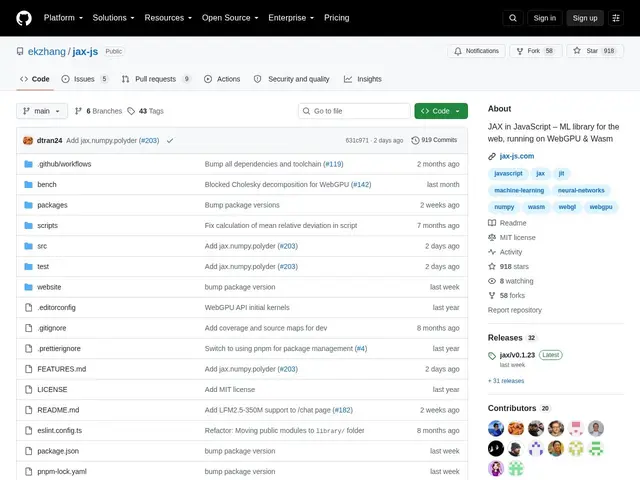This screenshot has width=640, height=480.
Task: Switch to the Issues tab
Action: 84,79
